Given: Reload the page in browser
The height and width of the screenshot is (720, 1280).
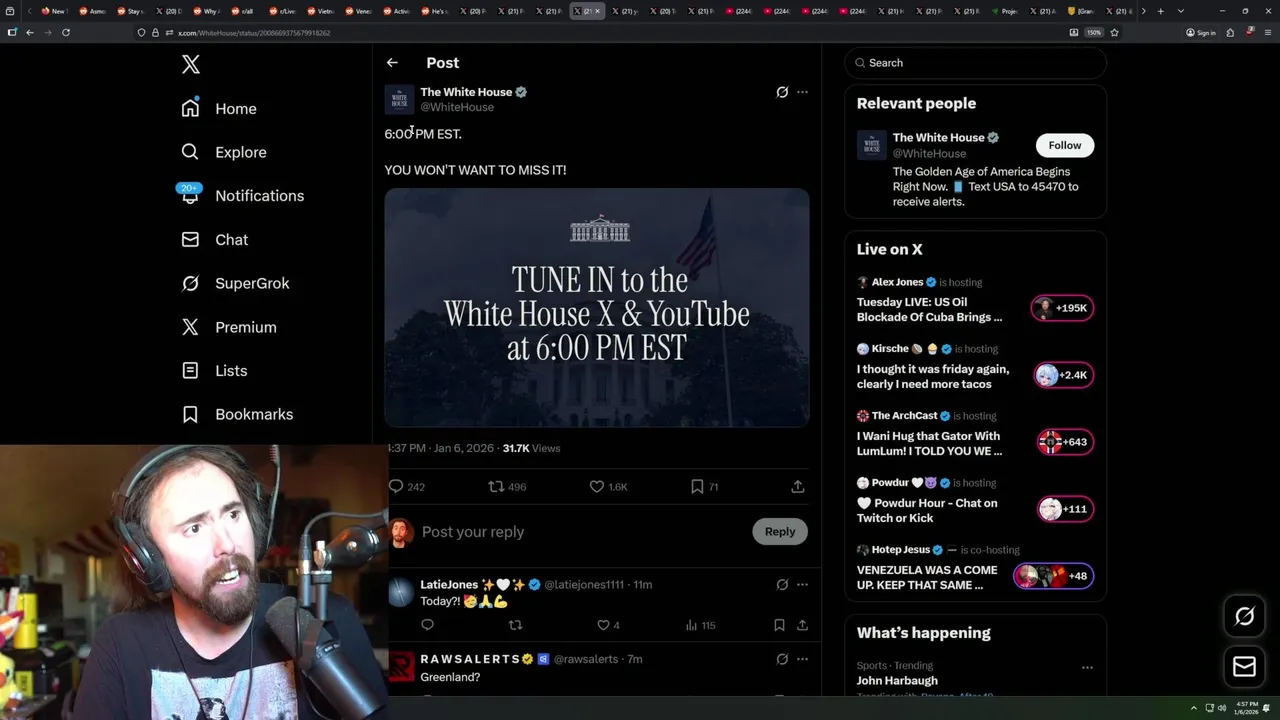Looking at the screenshot, I should tap(66, 32).
